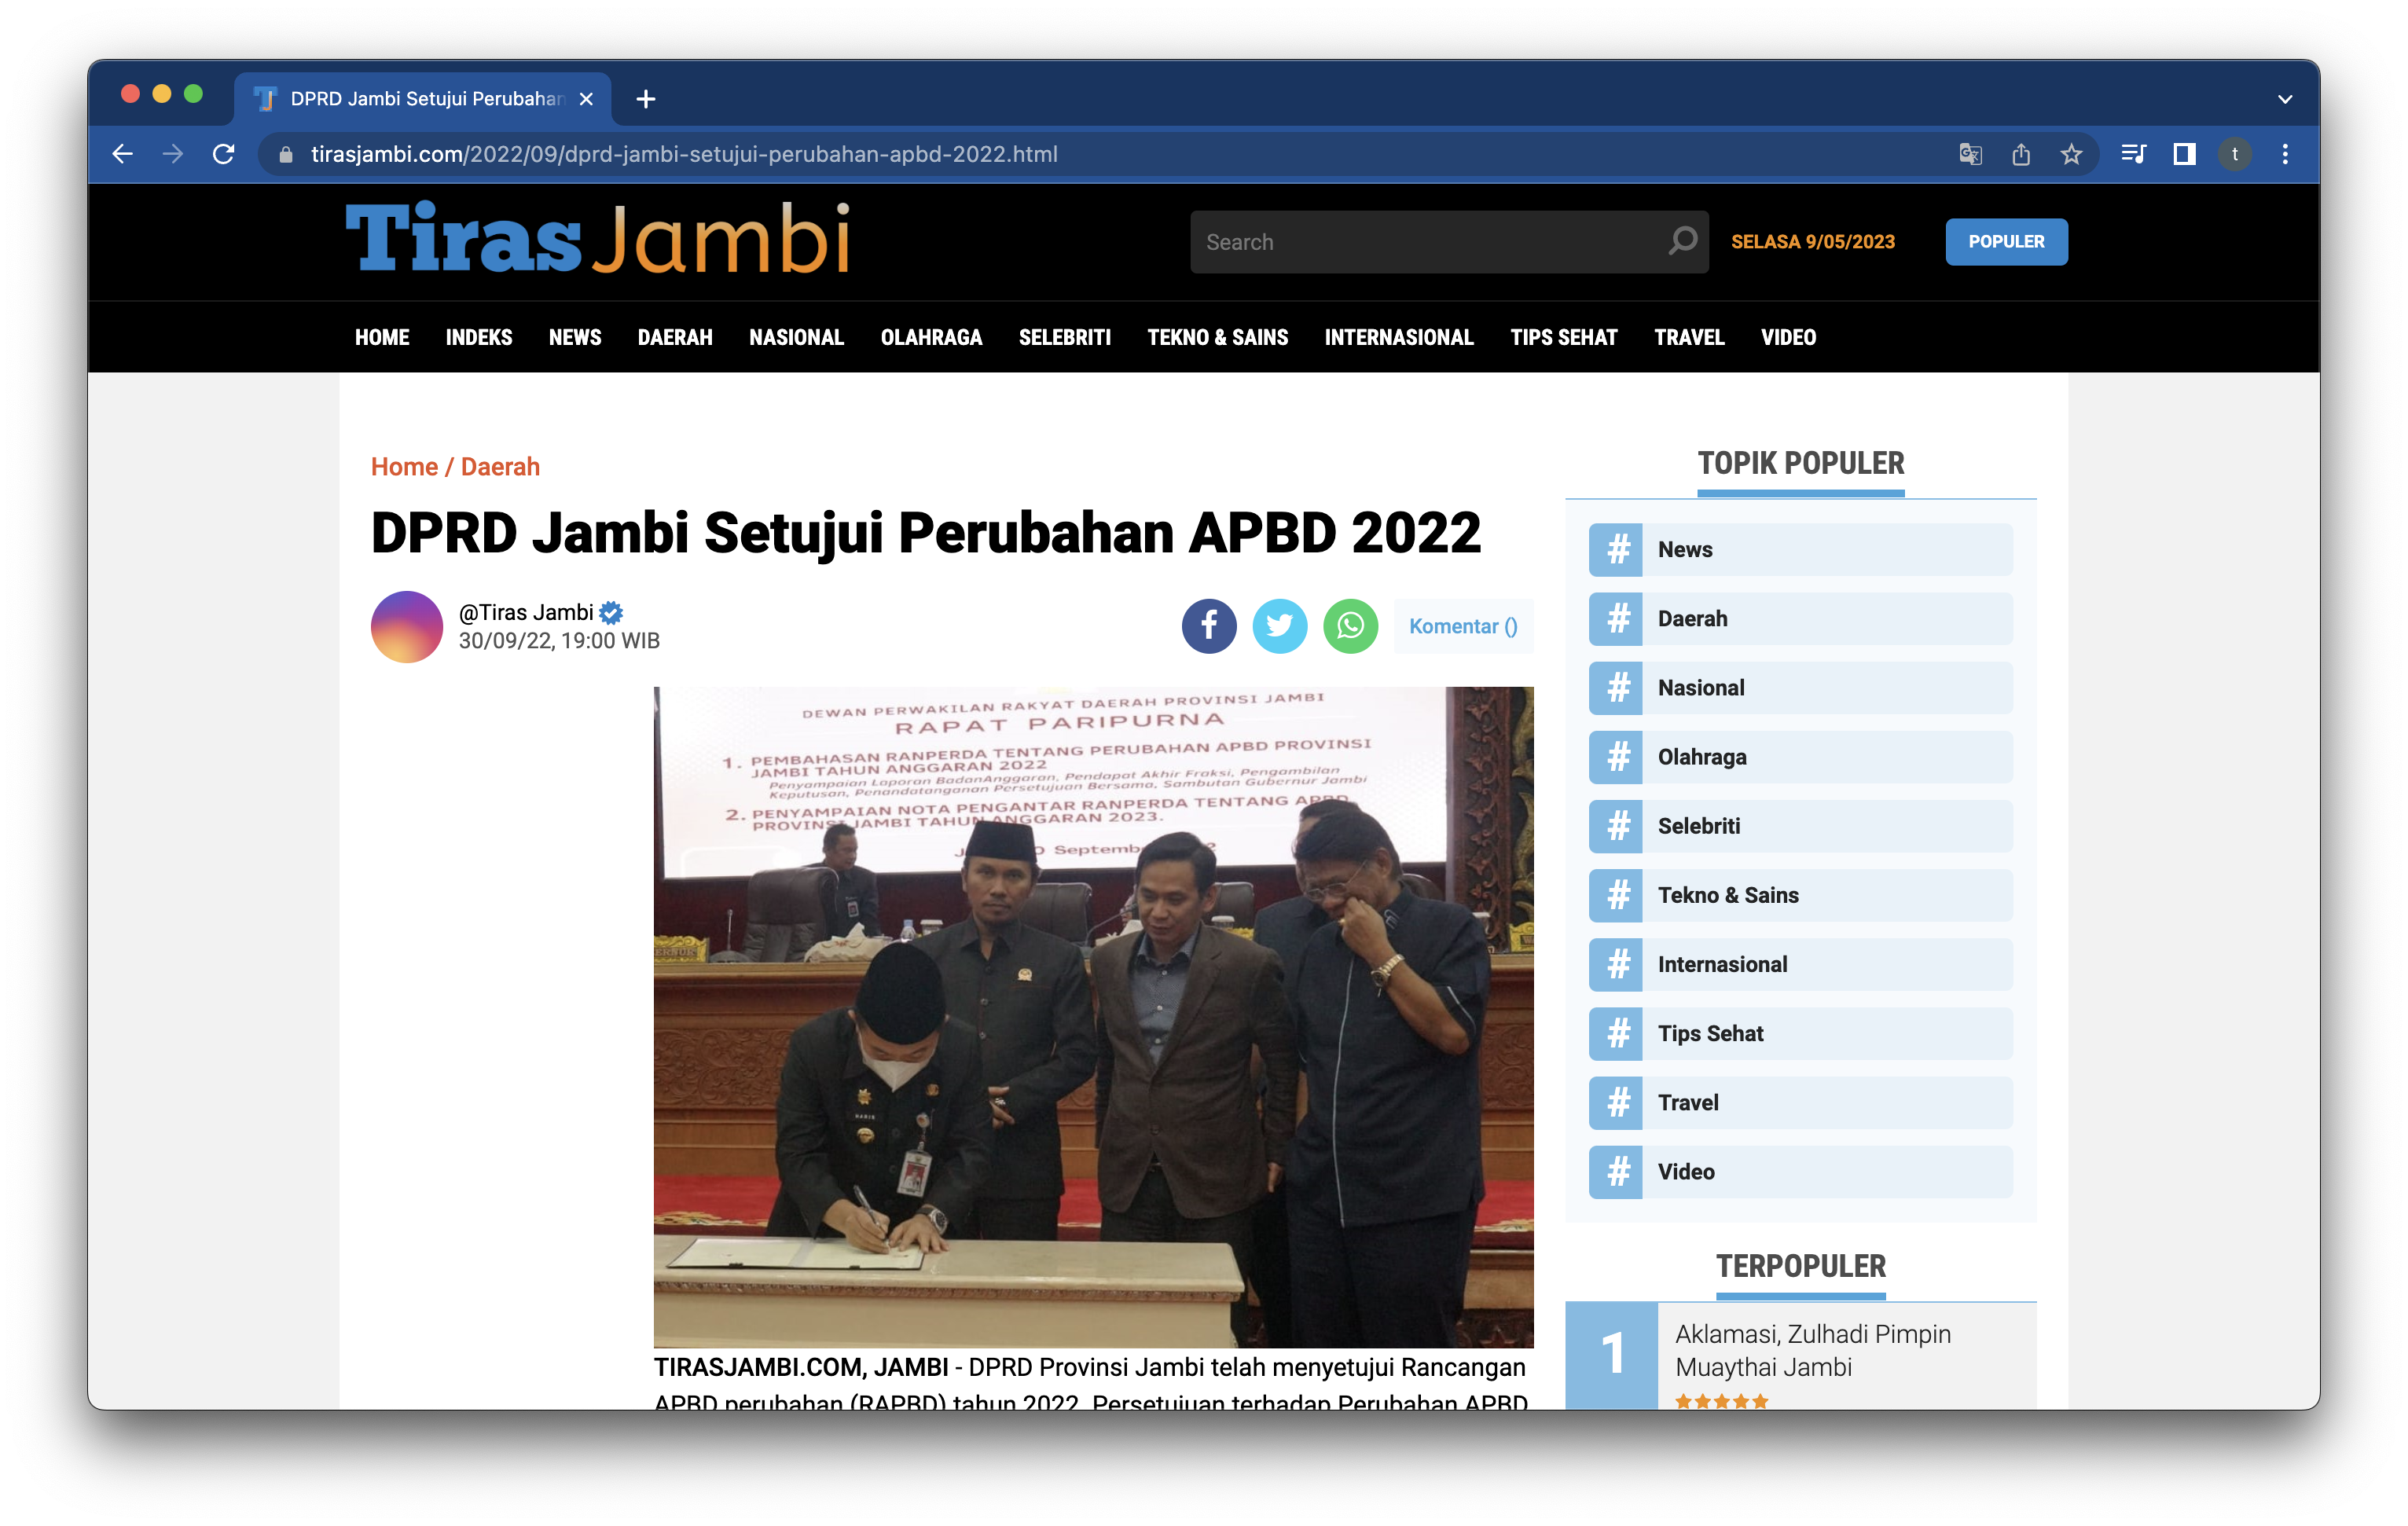Select Tekno & Sains popular topic
This screenshot has width=2408, height=1526.
(1800, 895)
